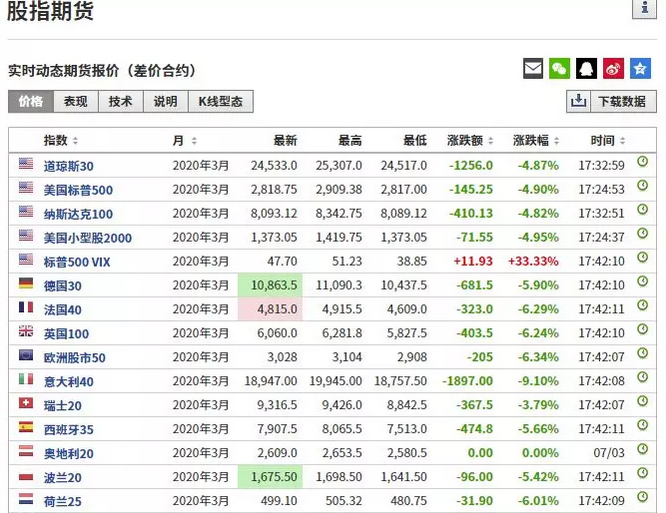Open the 英国100 index link

point(66,334)
